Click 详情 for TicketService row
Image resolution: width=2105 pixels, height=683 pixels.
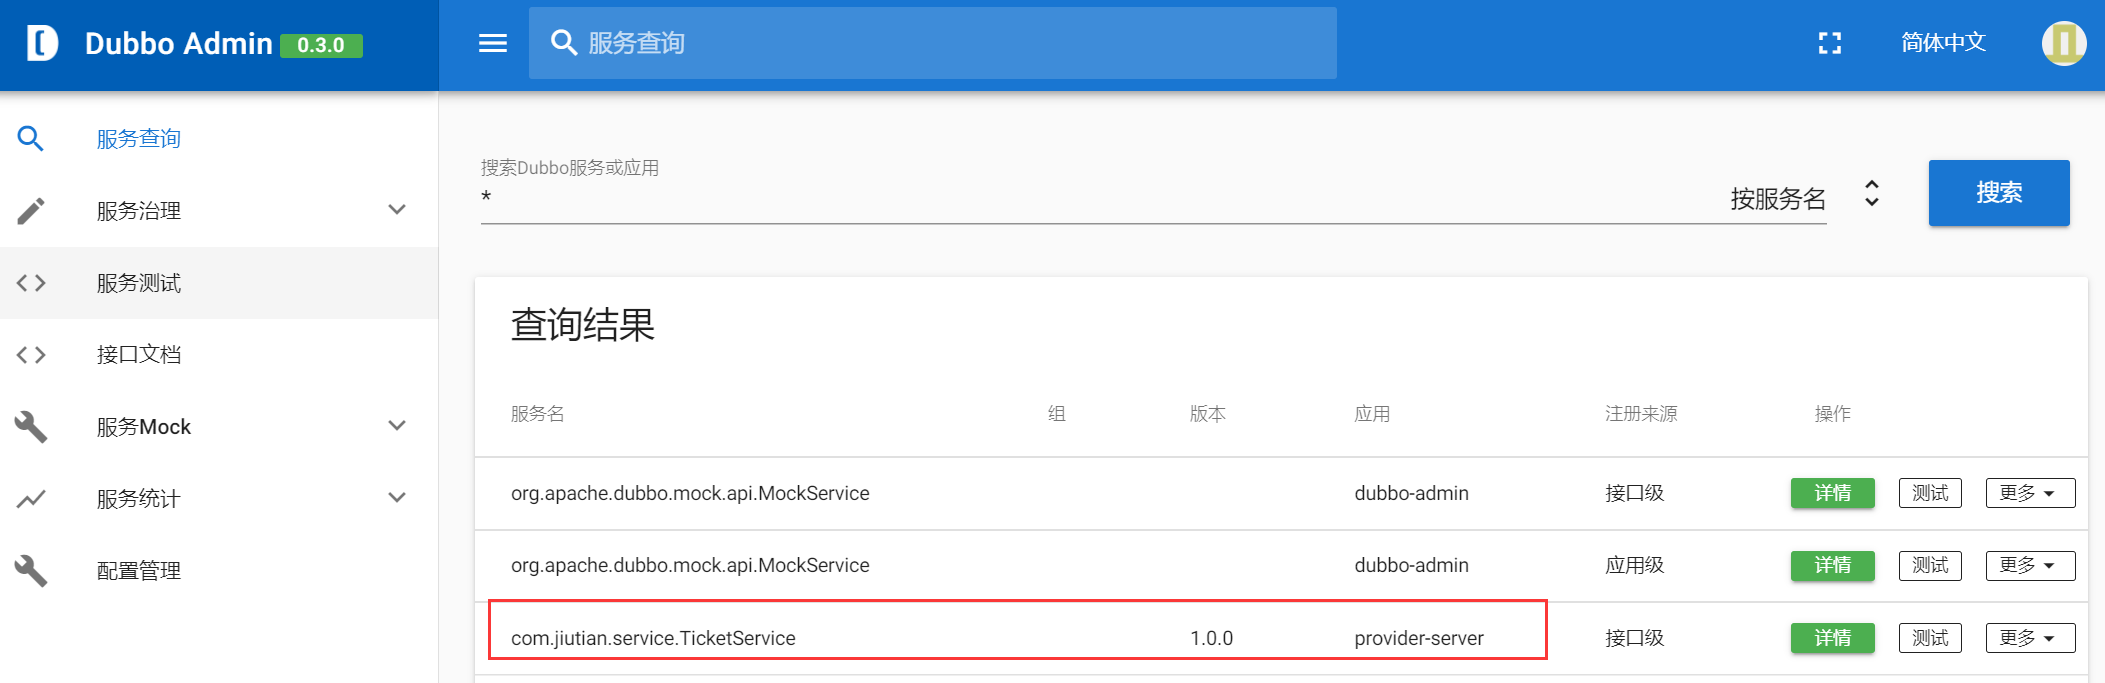[1832, 638]
